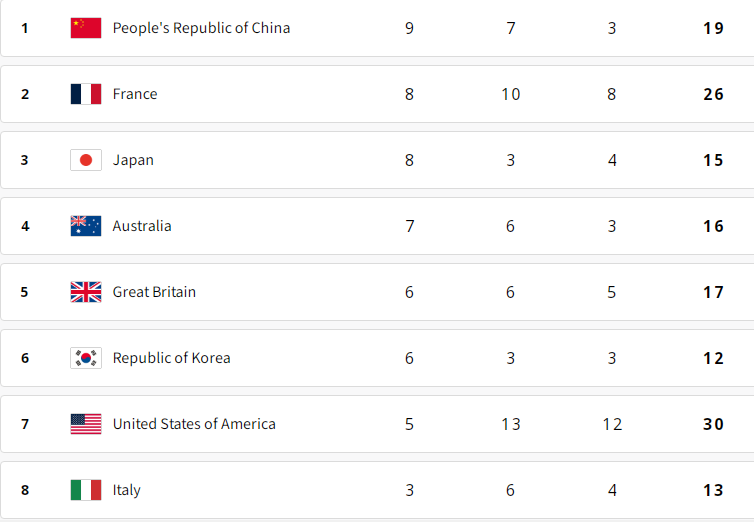Click United States total medal count 30

point(713,424)
